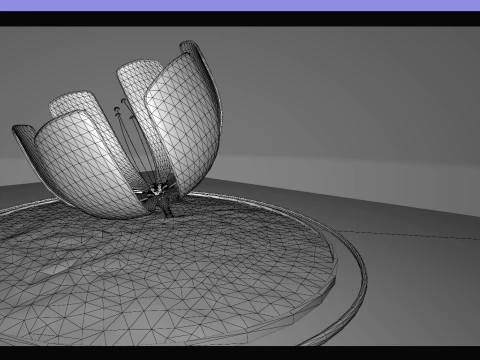480x360 pixels.
Task: Click the wireframe flower render image
Action: [240, 186]
